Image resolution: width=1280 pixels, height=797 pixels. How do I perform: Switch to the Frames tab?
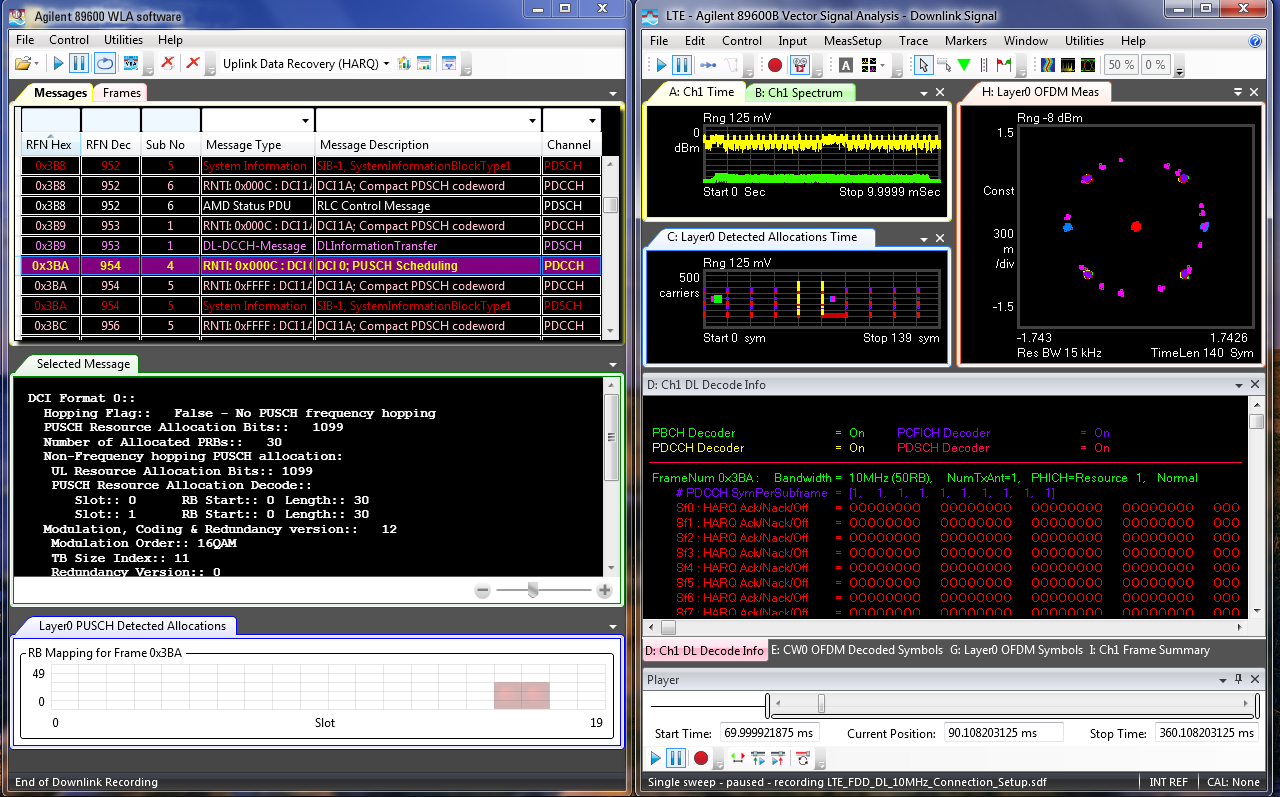[x=122, y=92]
